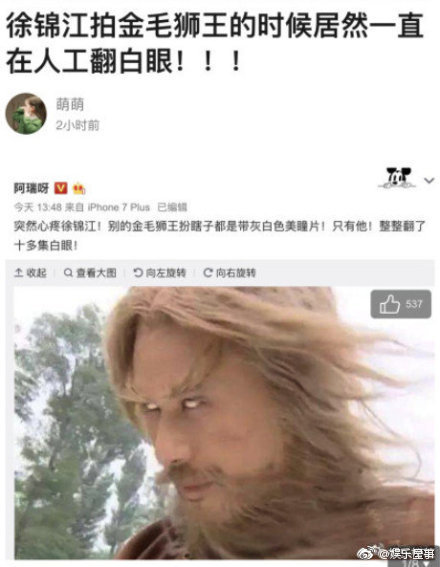Open 阿瑞呀 Weibo profile name
Image resolution: width=440 pixels, height=567 pixels.
[x=31, y=188]
